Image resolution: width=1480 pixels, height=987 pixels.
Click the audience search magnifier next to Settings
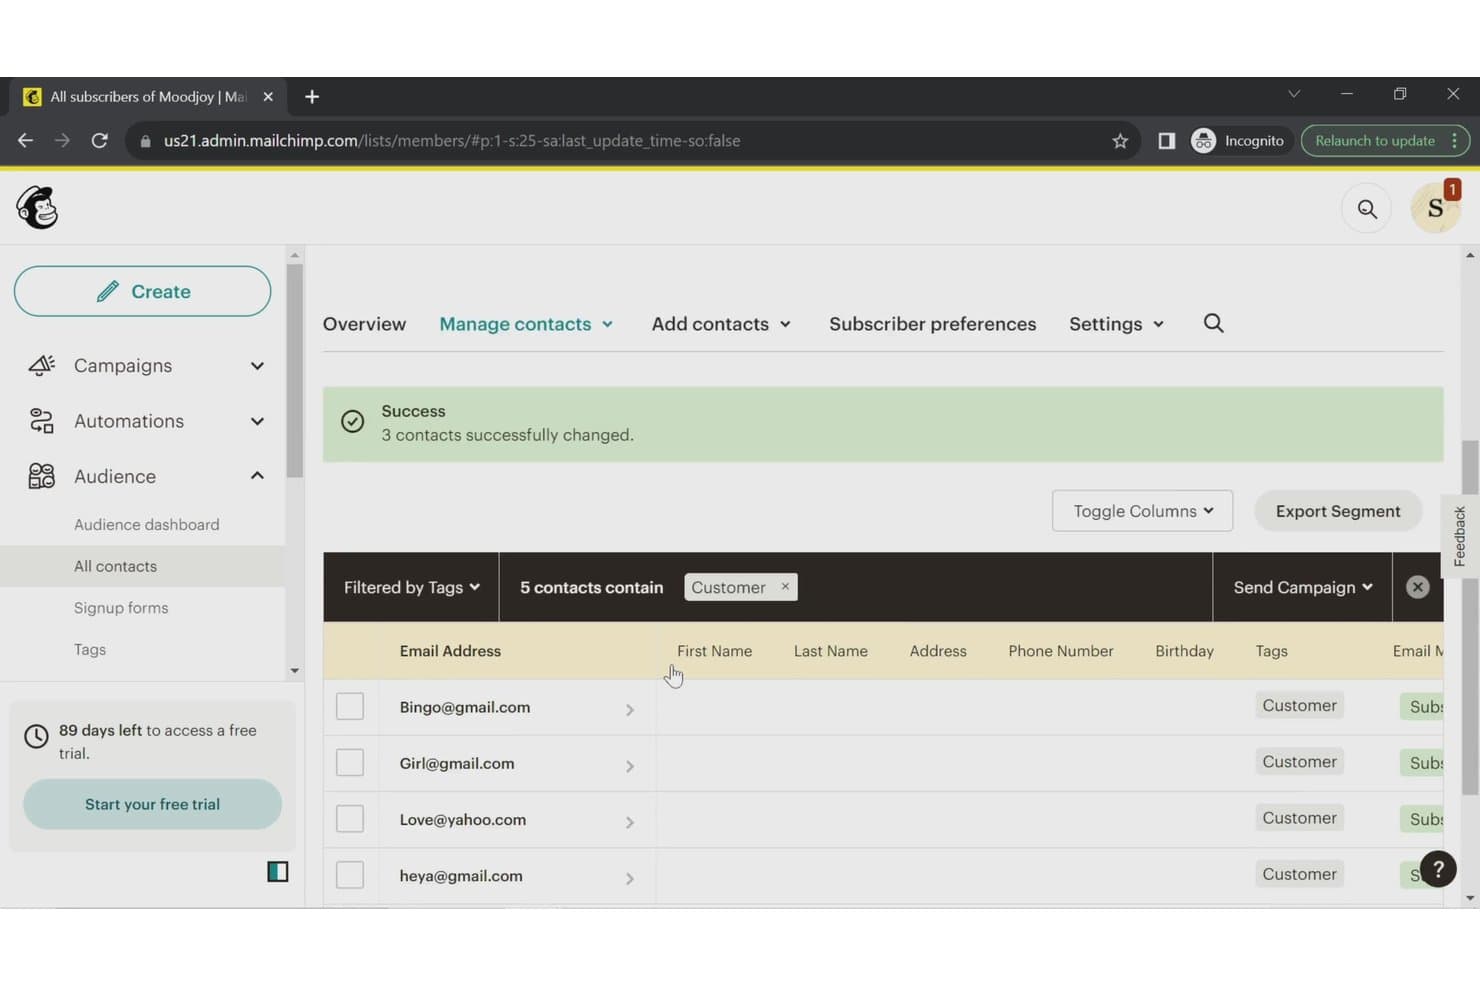click(x=1213, y=323)
